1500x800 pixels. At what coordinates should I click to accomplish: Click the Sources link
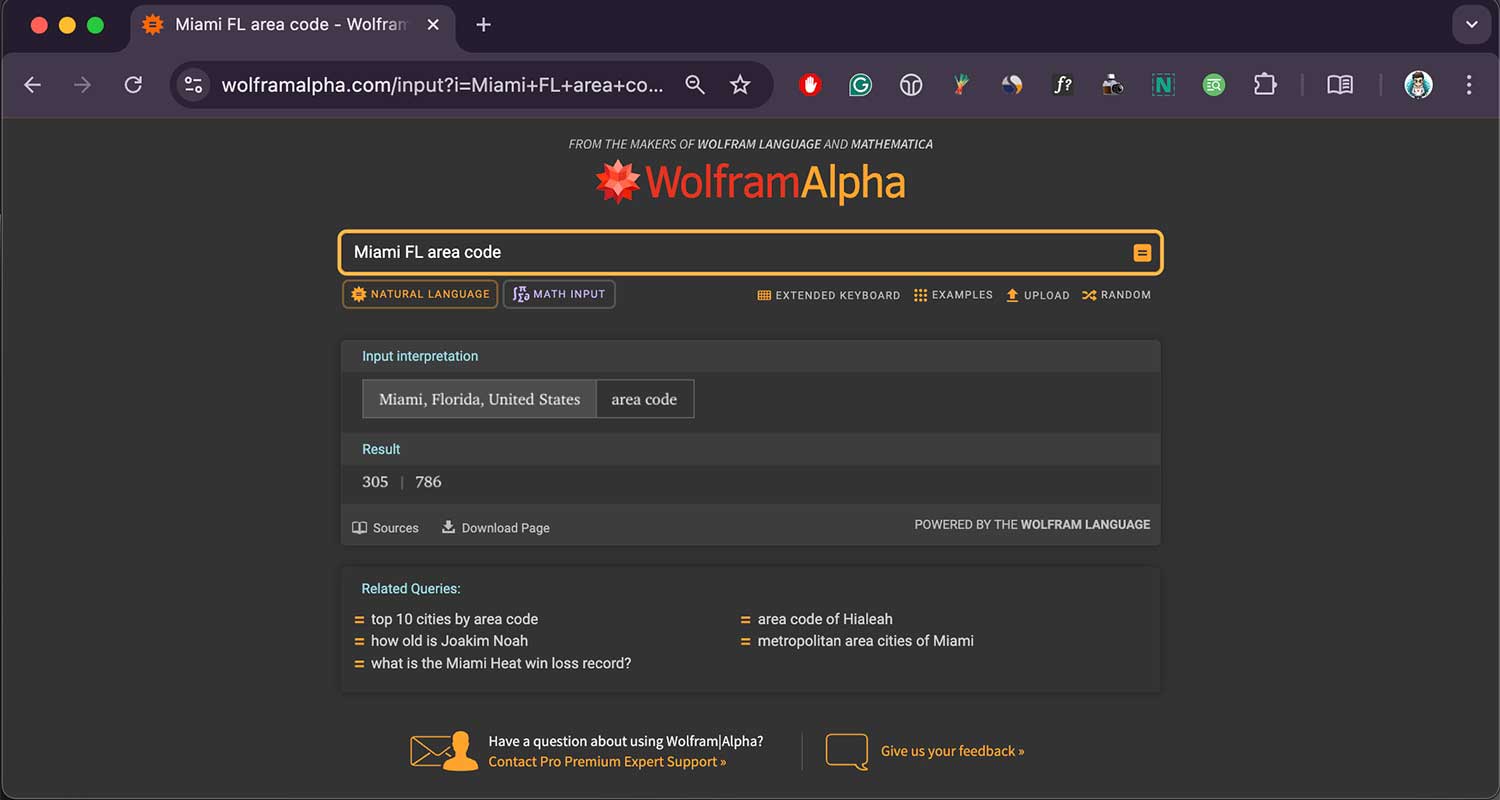pyautogui.click(x=386, y=528)
